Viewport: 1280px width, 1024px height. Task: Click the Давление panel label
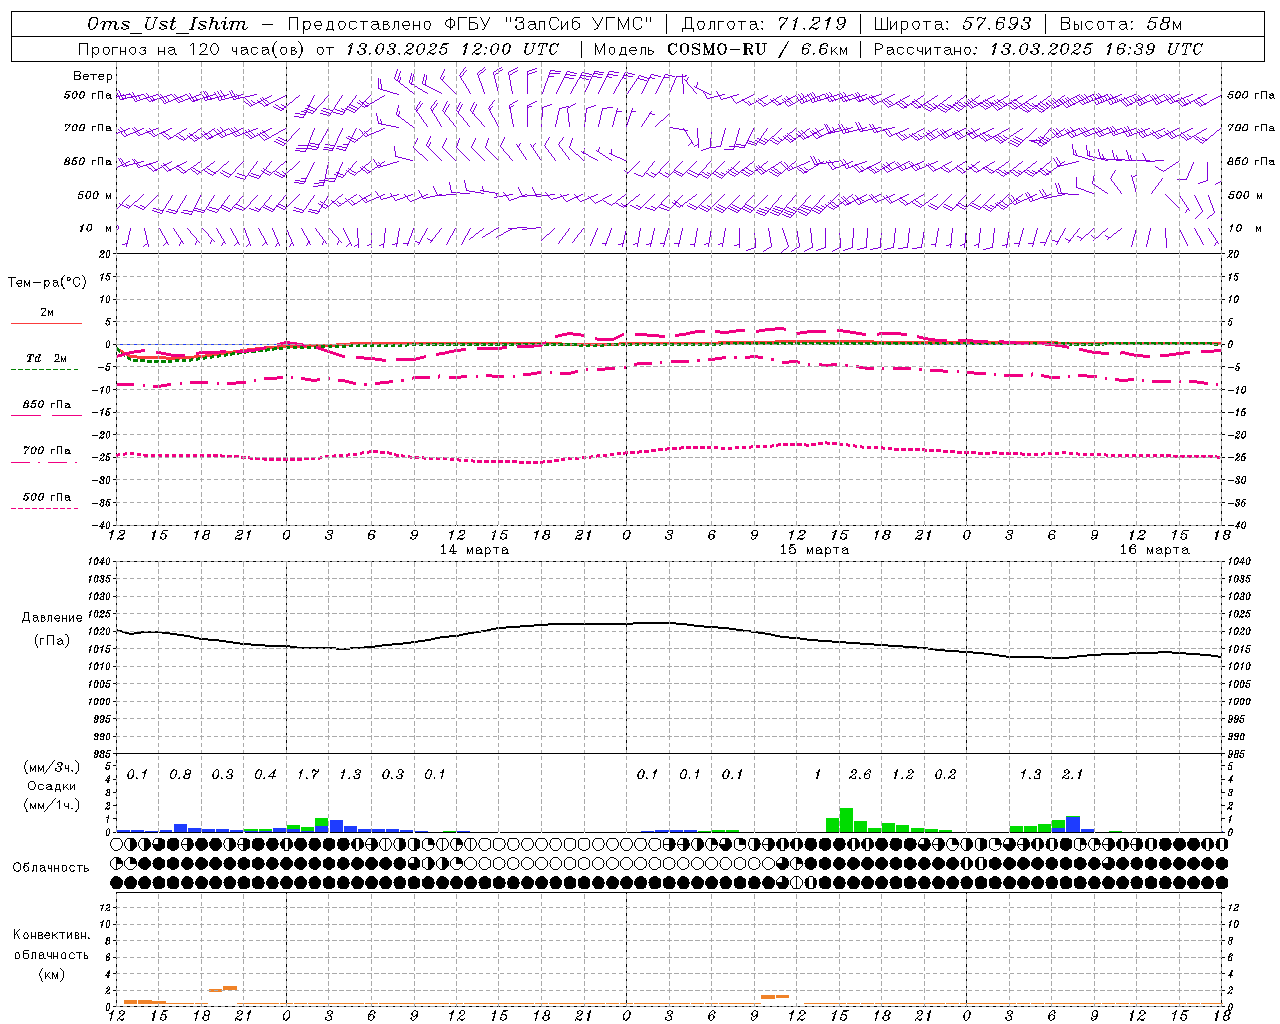52,618
